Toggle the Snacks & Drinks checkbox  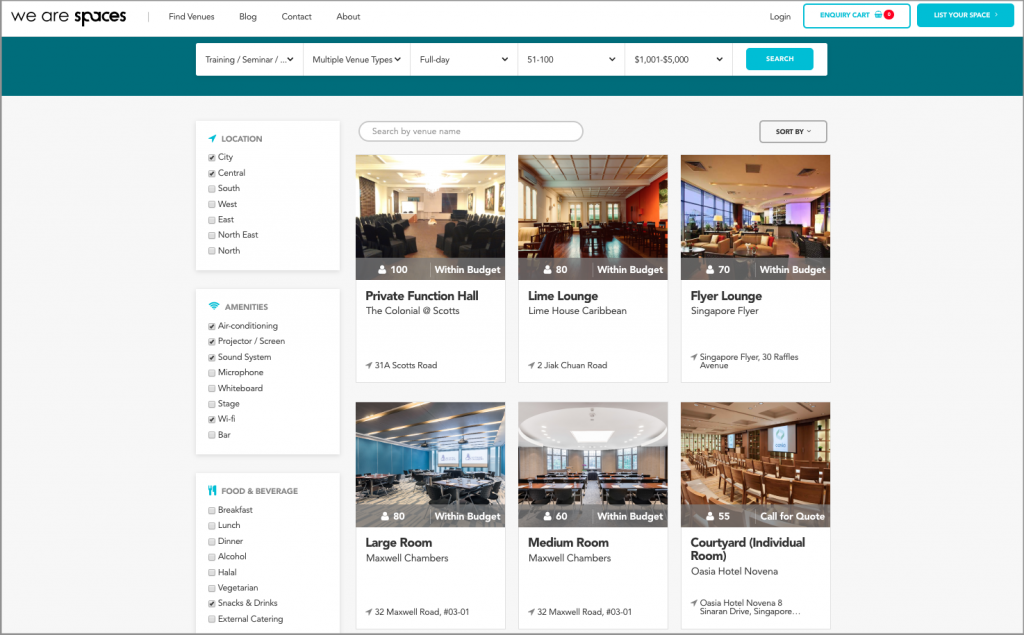click(x=212, y=604)
